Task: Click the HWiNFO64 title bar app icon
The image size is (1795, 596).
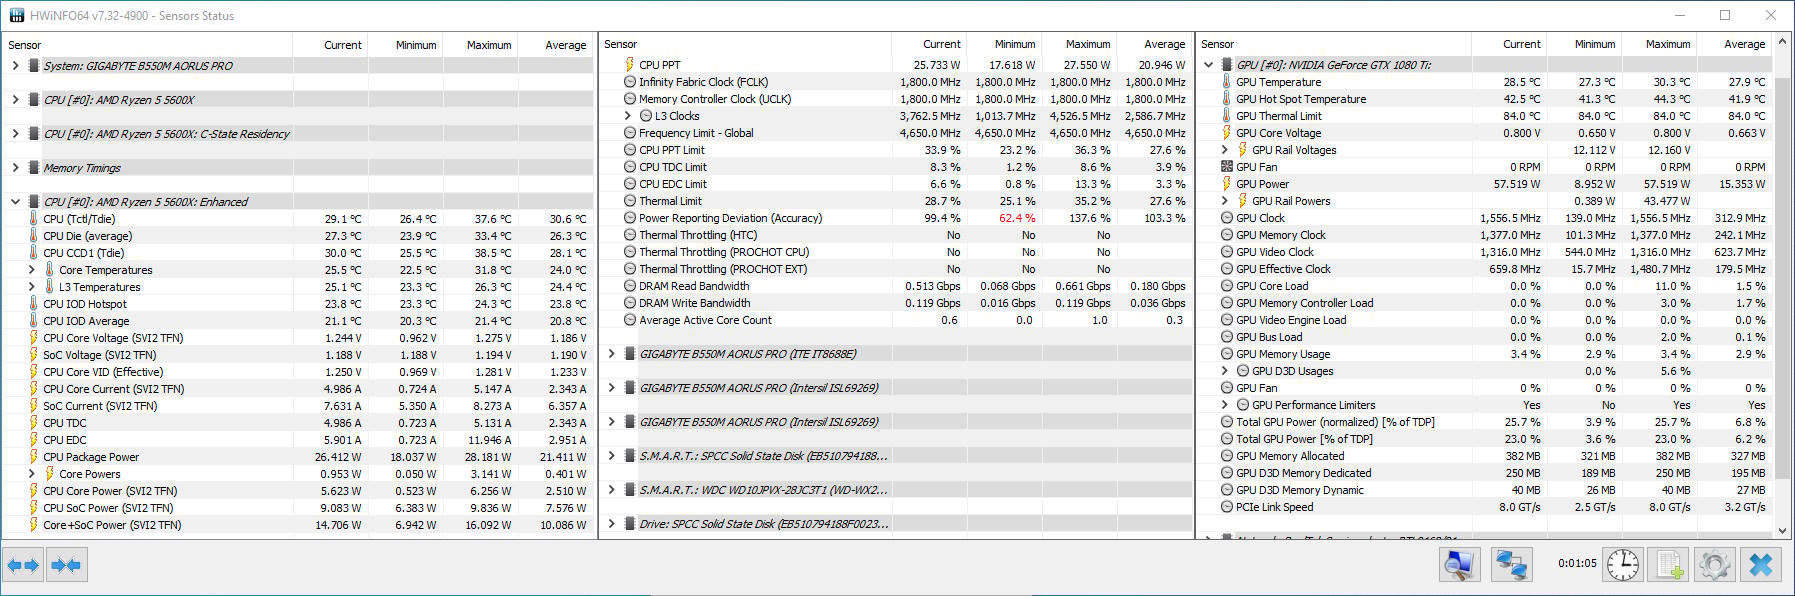Action: (17, 15)
